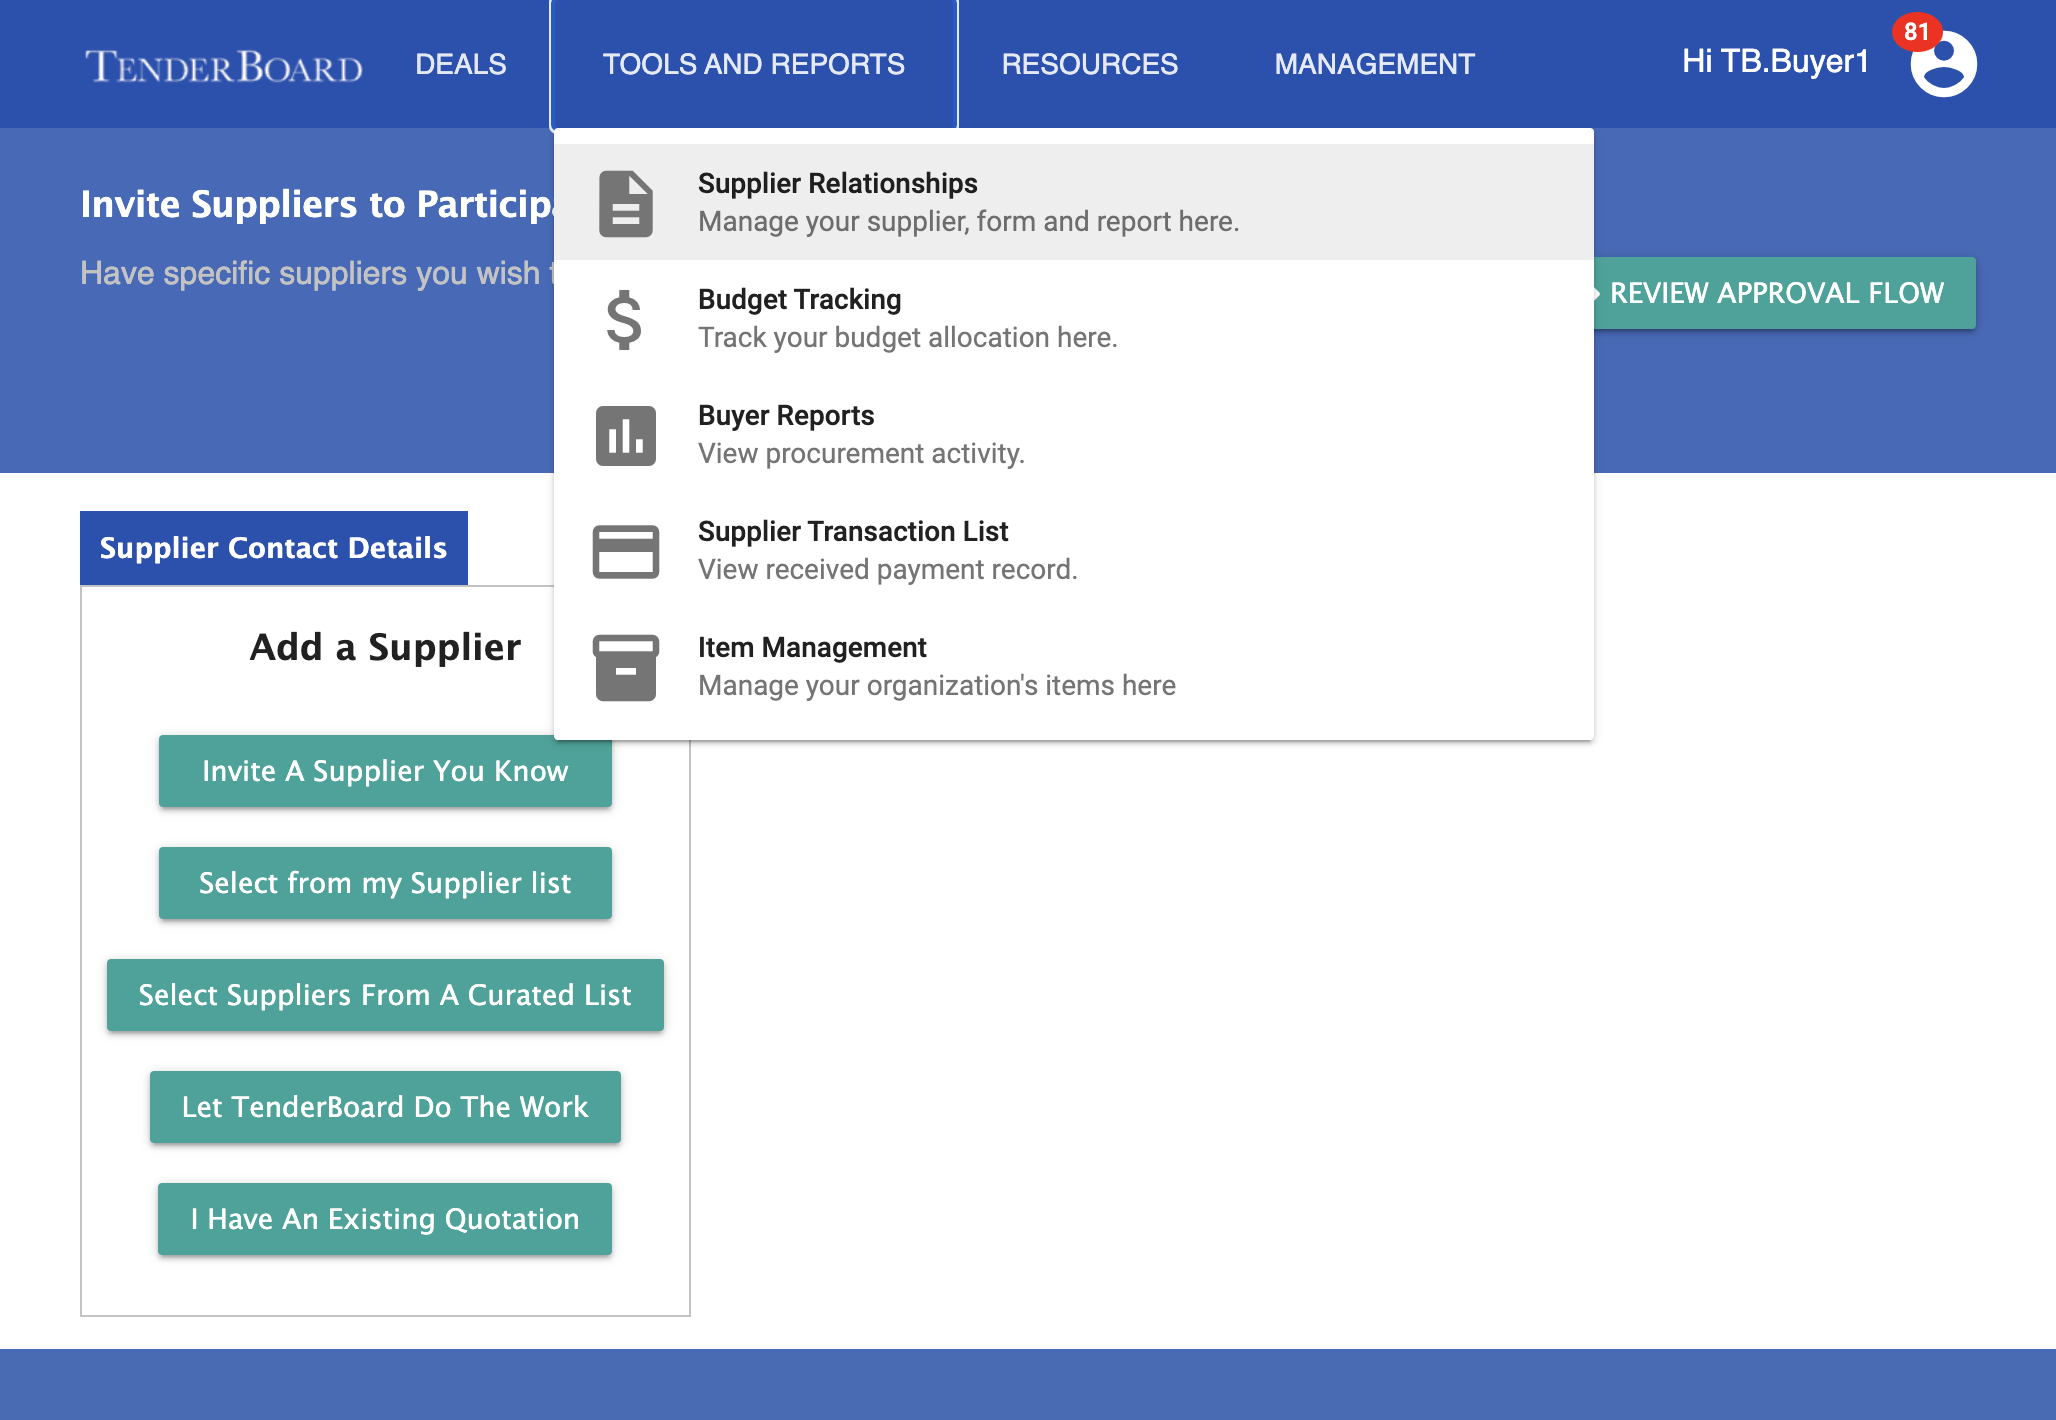Image resolution: width=2056 pixels, height=1420 pixels.
Task: Select Supplier Transaction List entry
Action: pos(1074,550)
